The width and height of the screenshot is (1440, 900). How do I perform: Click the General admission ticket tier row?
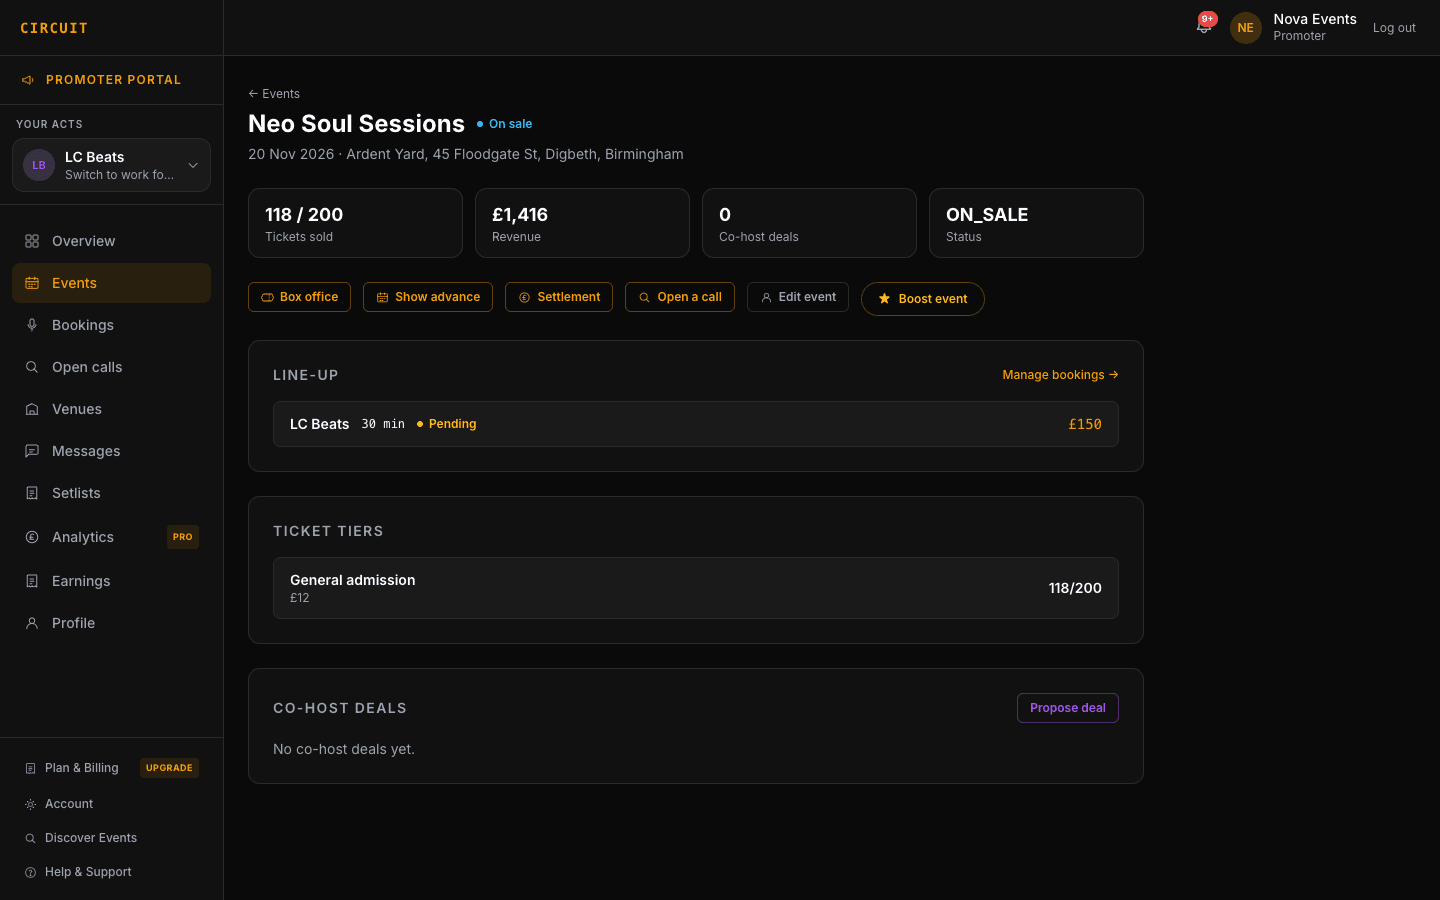coord(696,588)
